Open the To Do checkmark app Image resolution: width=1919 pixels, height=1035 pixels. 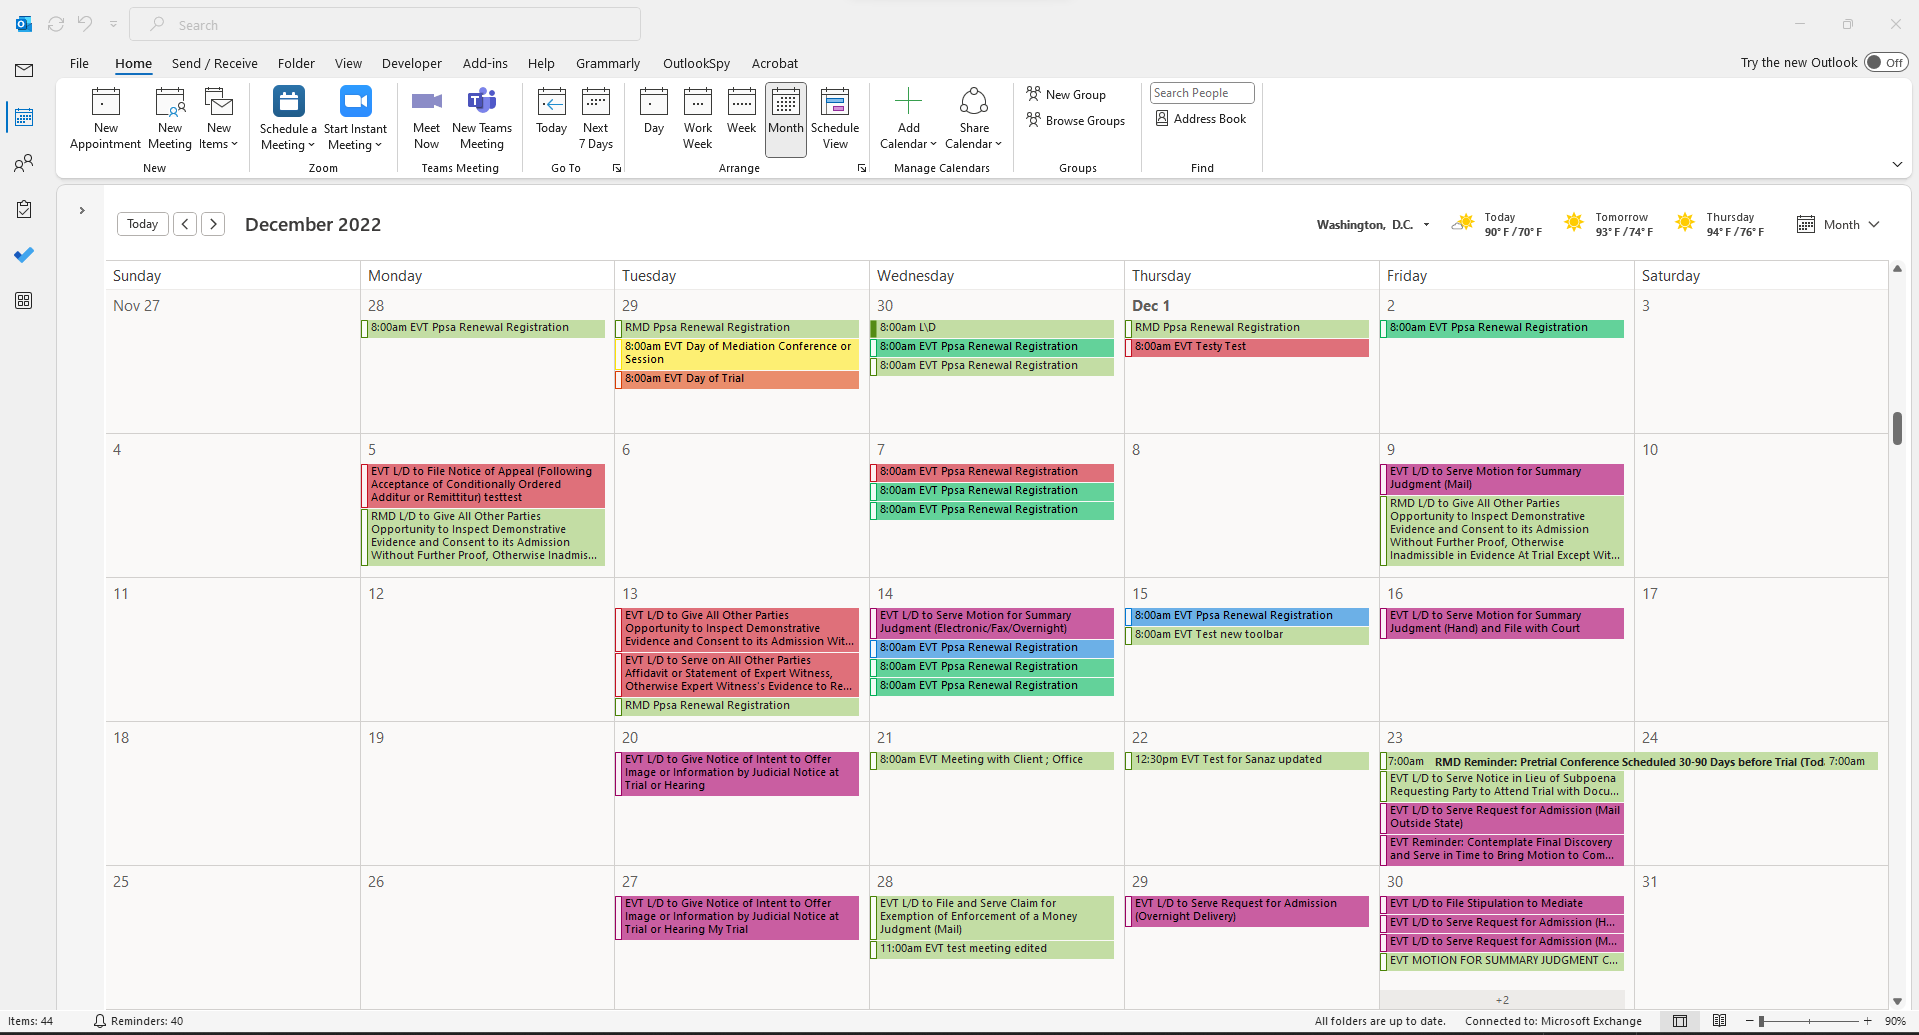(x=24, y=255)
